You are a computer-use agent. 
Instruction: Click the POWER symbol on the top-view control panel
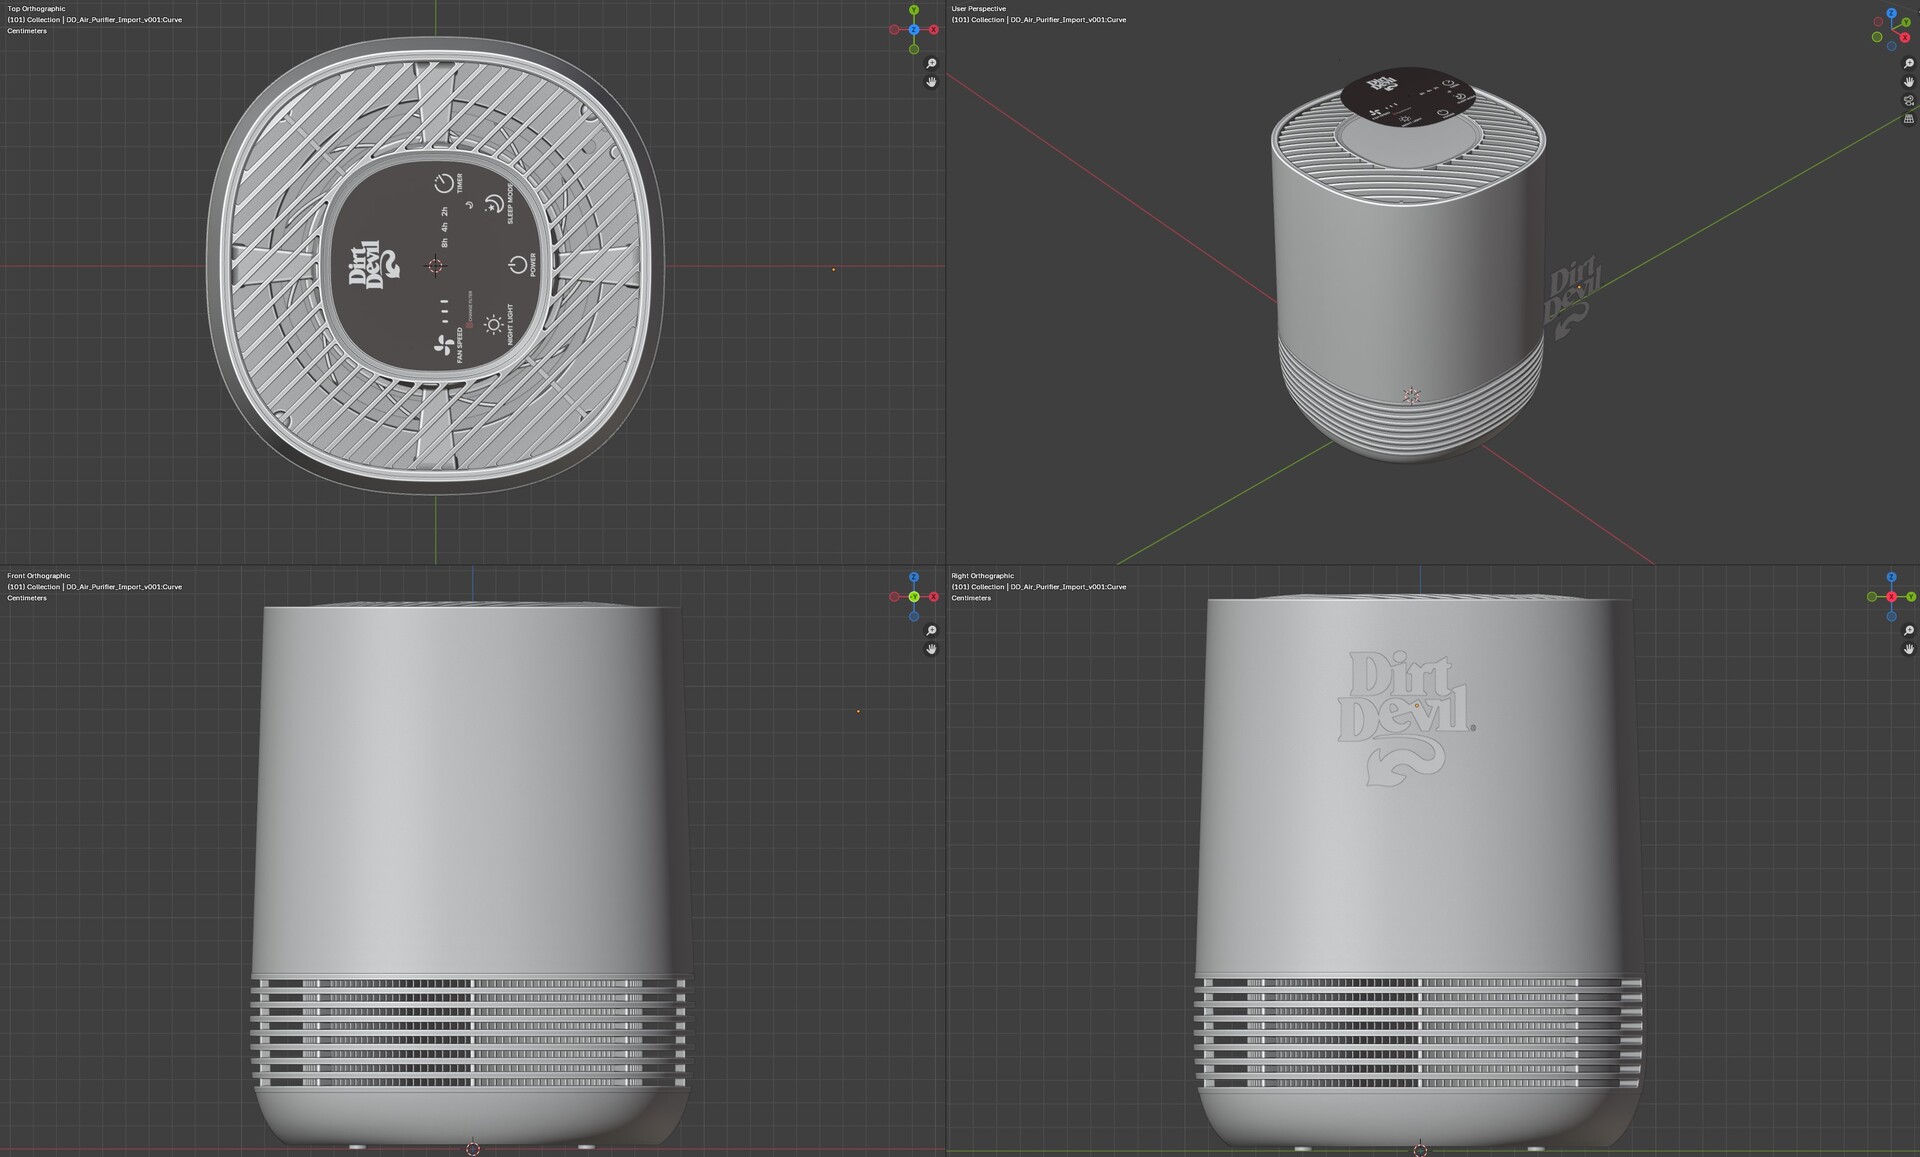[517, 265]
